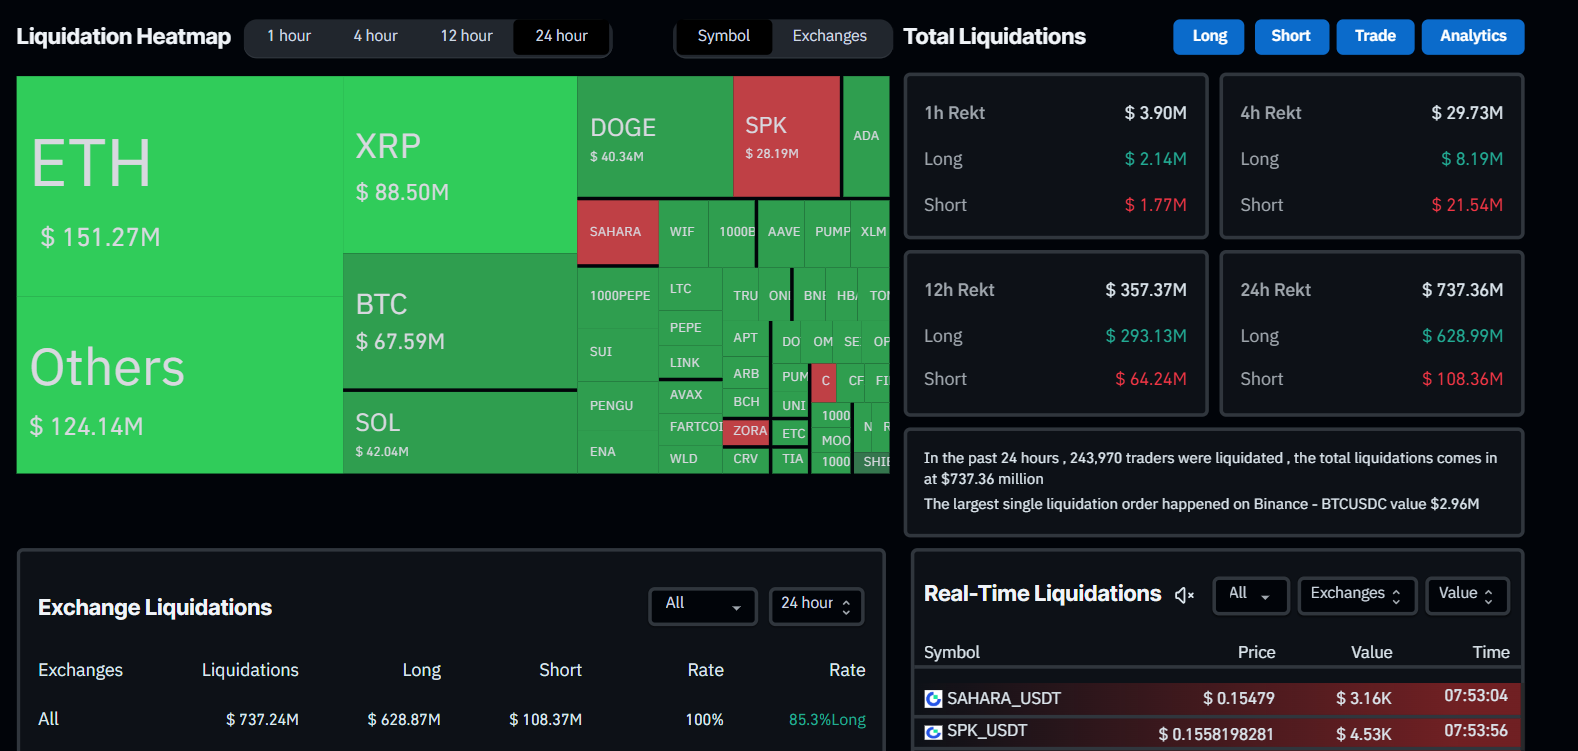The width and height of the screenshot is (1578, 751).
Task: Mute the Real-Time Liquidations sound icon
Action: coord(1184,595)
